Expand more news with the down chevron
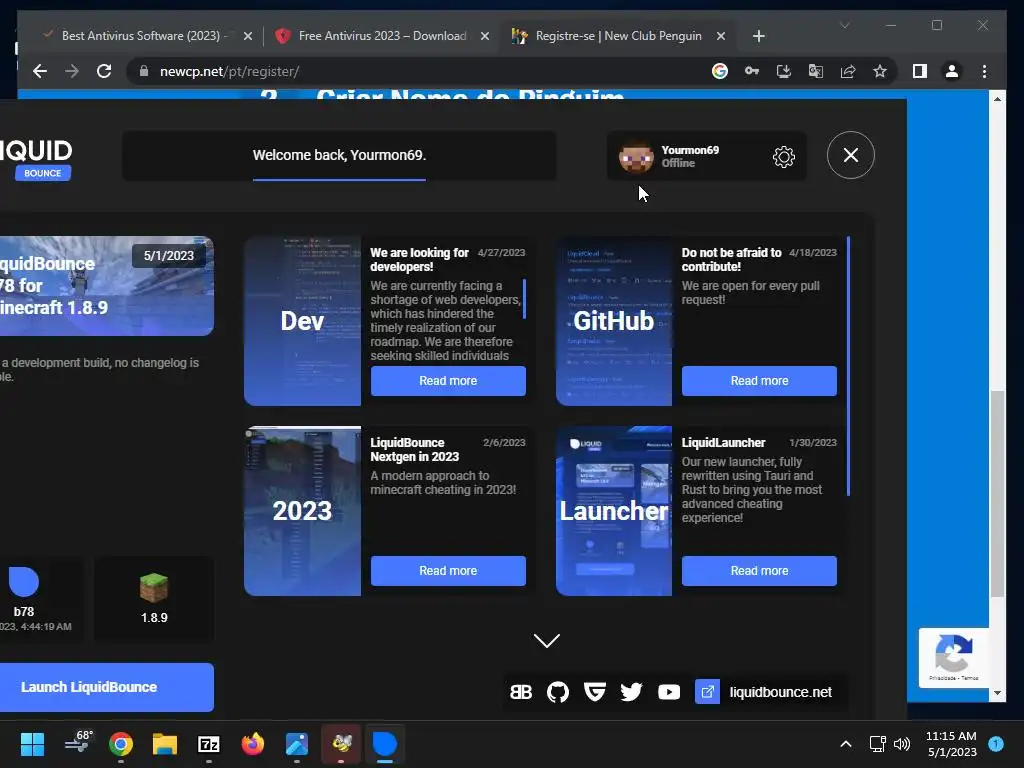This screenshot has height=768, width=1024. [x=547, y=641]
